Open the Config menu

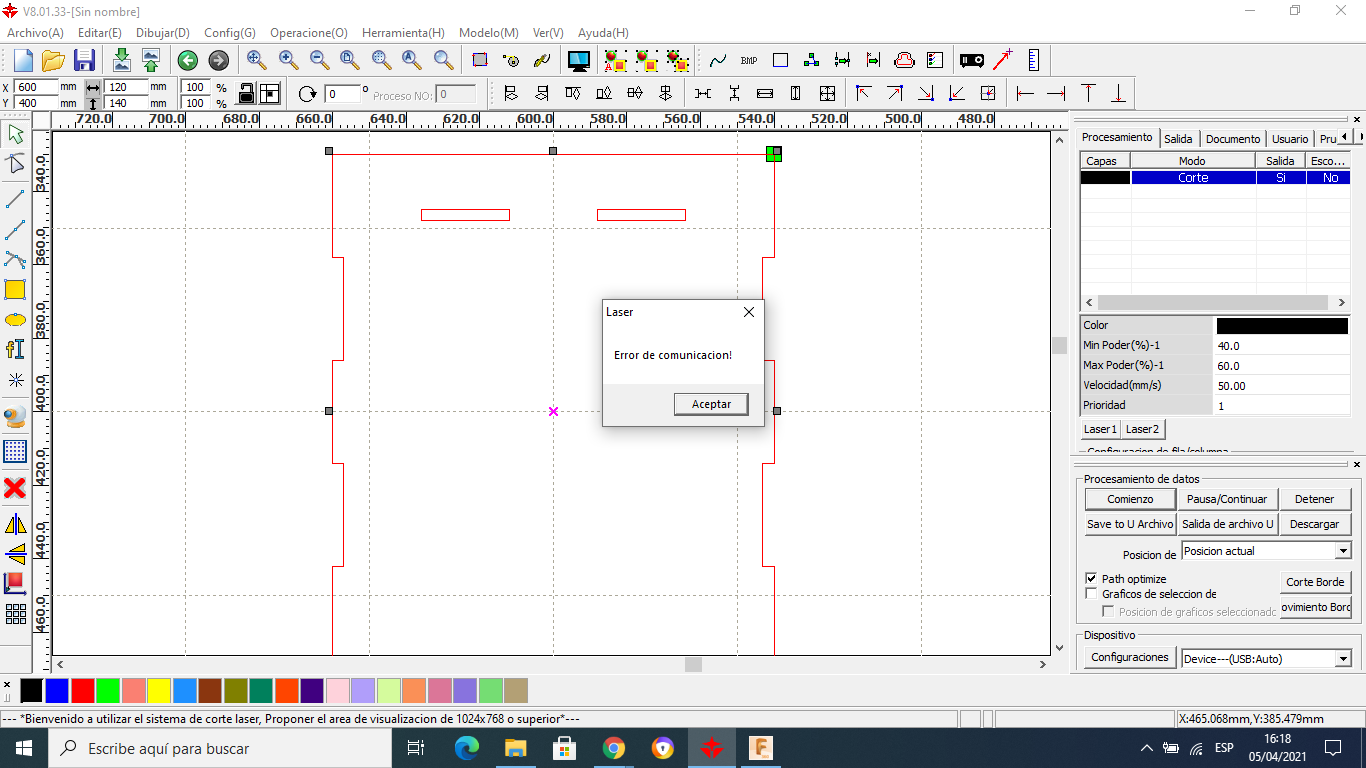coord(230,33)
